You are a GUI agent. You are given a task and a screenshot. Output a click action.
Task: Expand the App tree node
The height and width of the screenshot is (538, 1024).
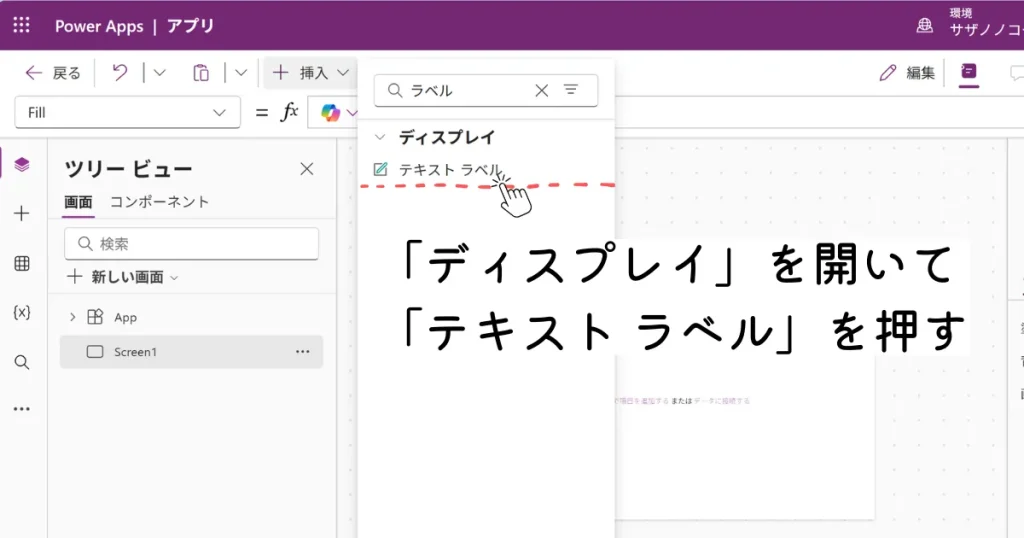pos(72,317)
